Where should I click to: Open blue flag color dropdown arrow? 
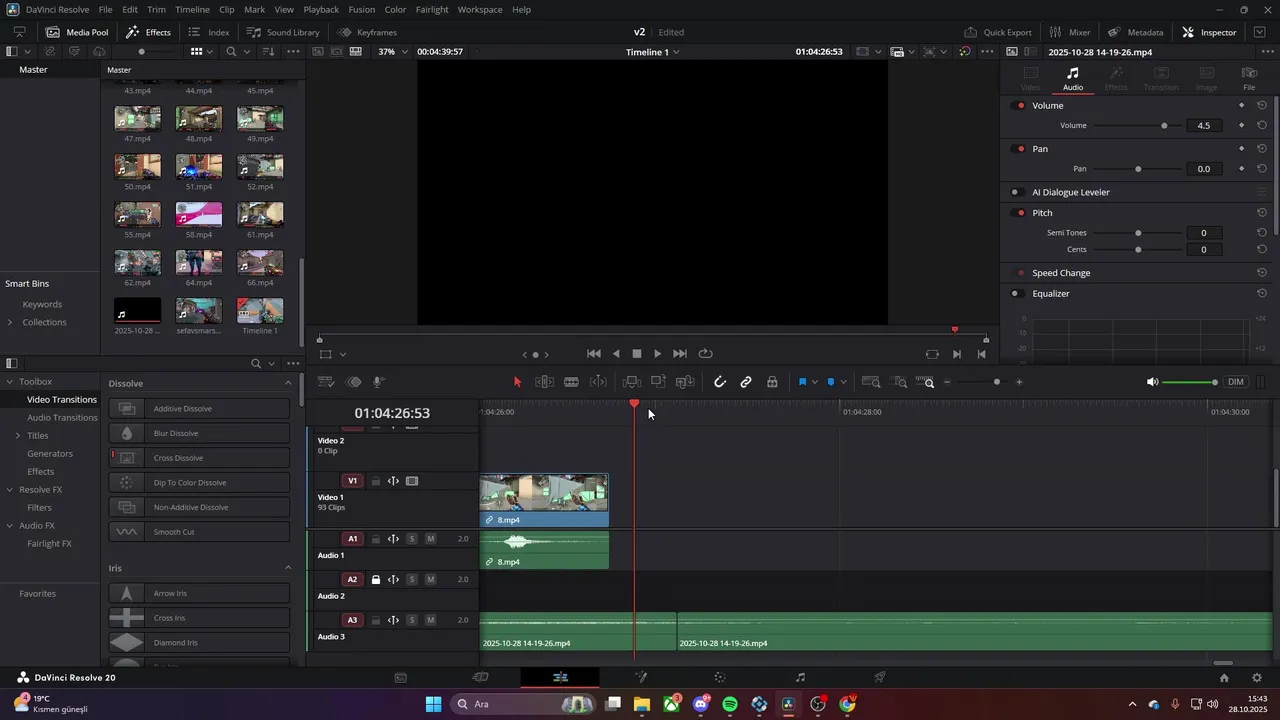pyautogui.click(x=815, y=382)
